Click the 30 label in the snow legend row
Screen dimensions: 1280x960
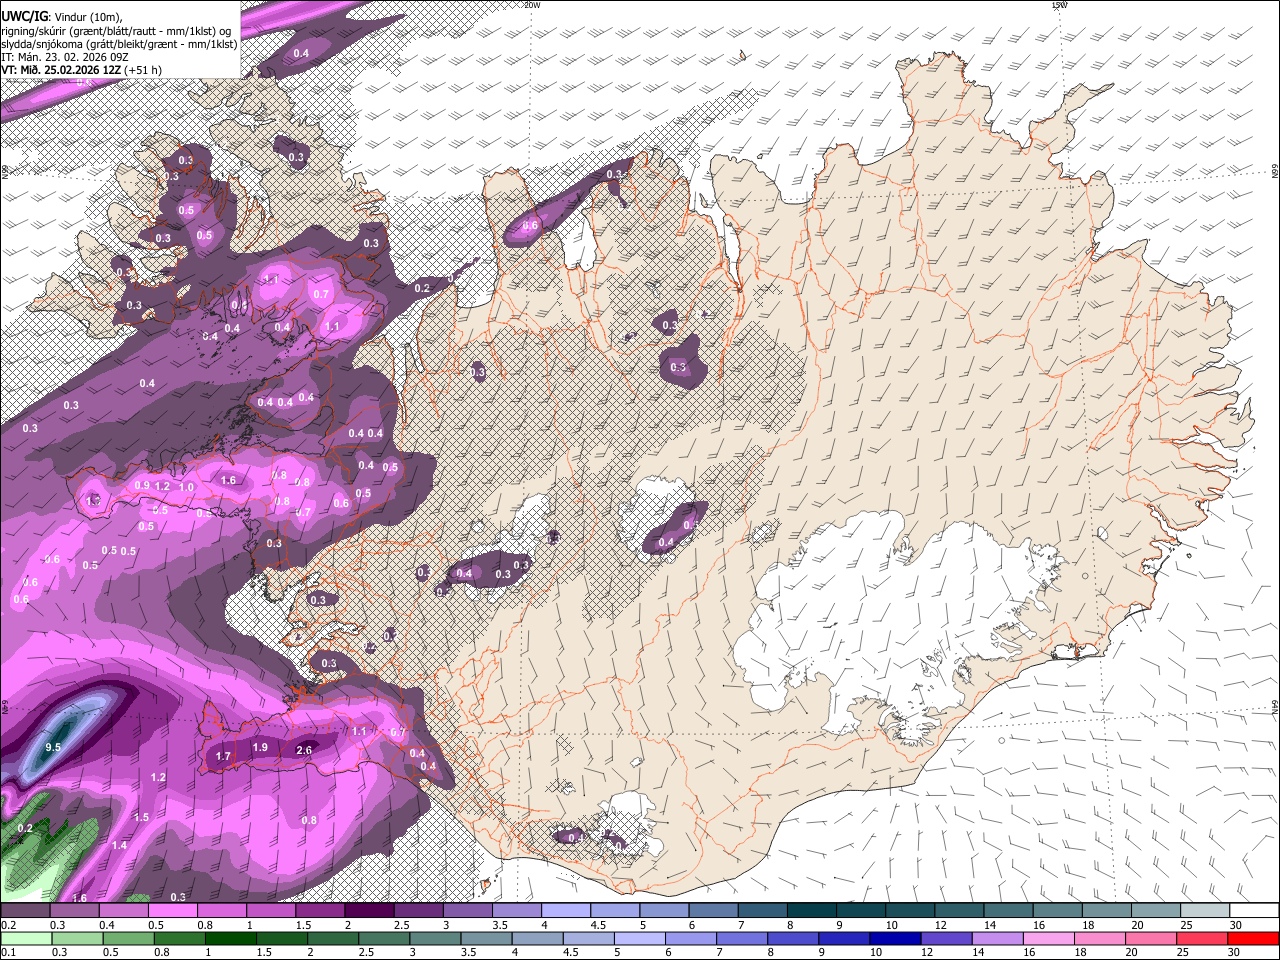coord(1235,925)
